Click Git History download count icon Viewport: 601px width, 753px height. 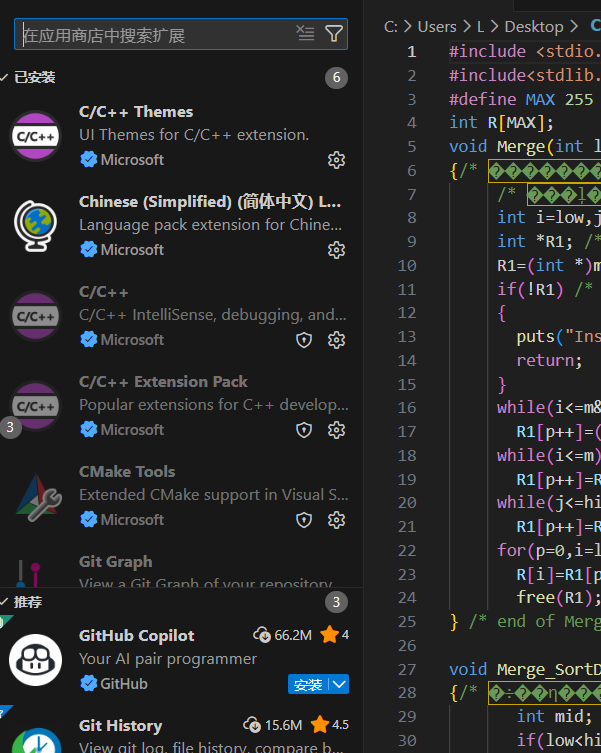(x=252, y=725)
